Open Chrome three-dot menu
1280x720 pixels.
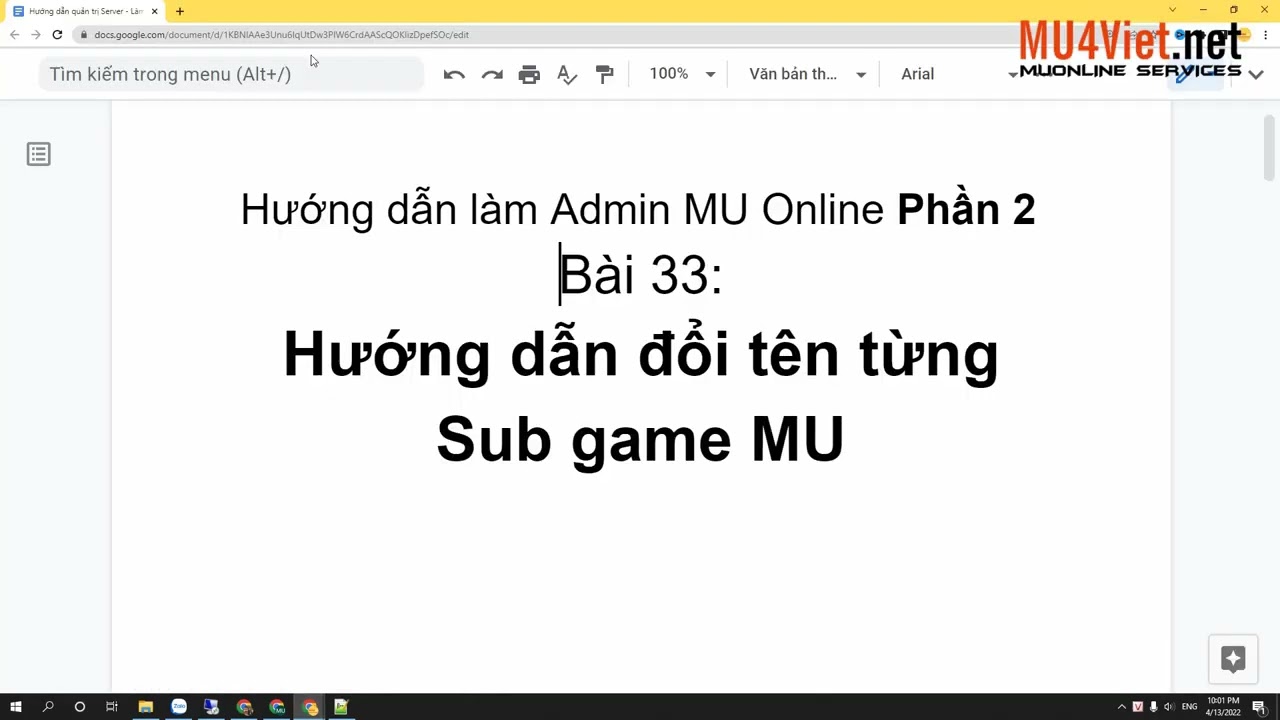click(1265, 34)
